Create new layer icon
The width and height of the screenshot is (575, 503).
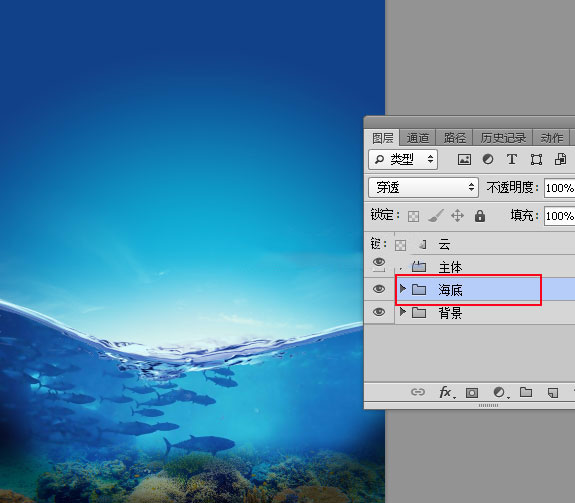click(x=553, y=393)
